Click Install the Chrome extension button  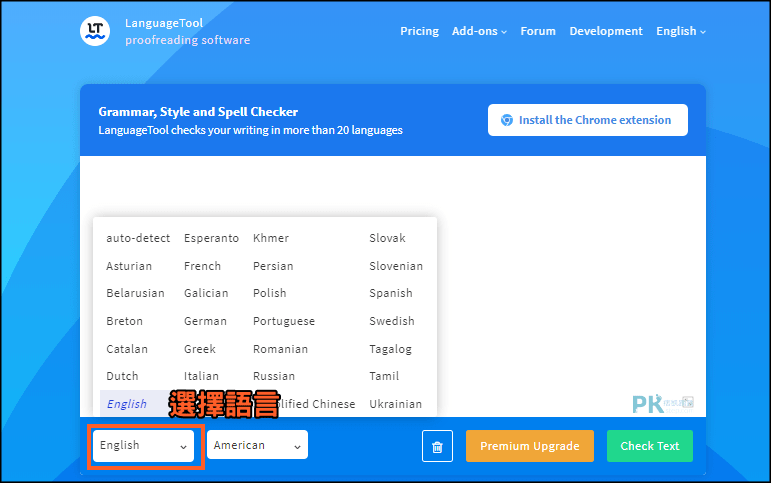click(x=588, y=120)
